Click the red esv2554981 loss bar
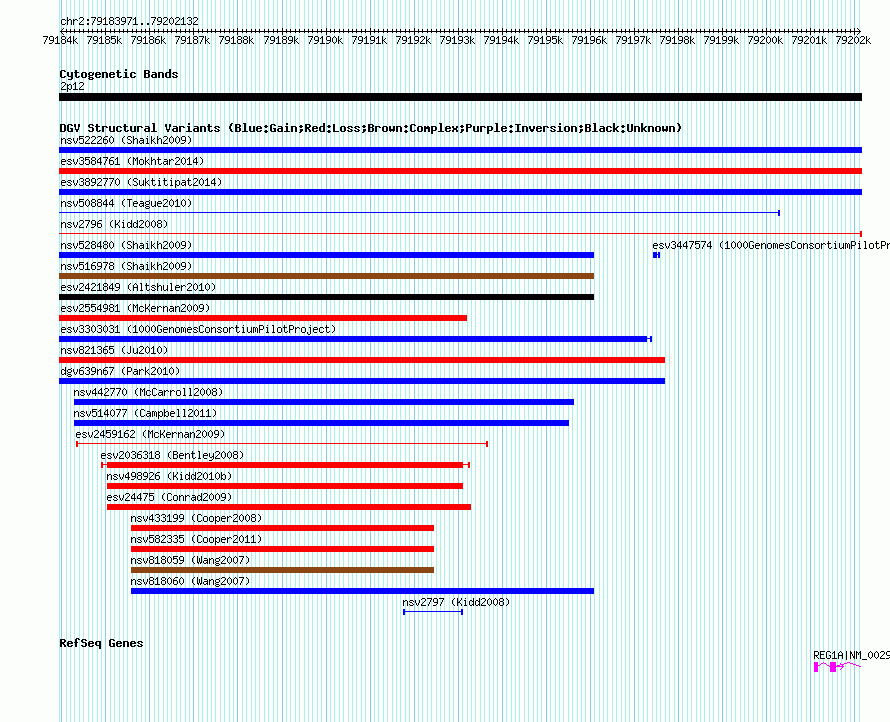 click(x=263, y=318)
